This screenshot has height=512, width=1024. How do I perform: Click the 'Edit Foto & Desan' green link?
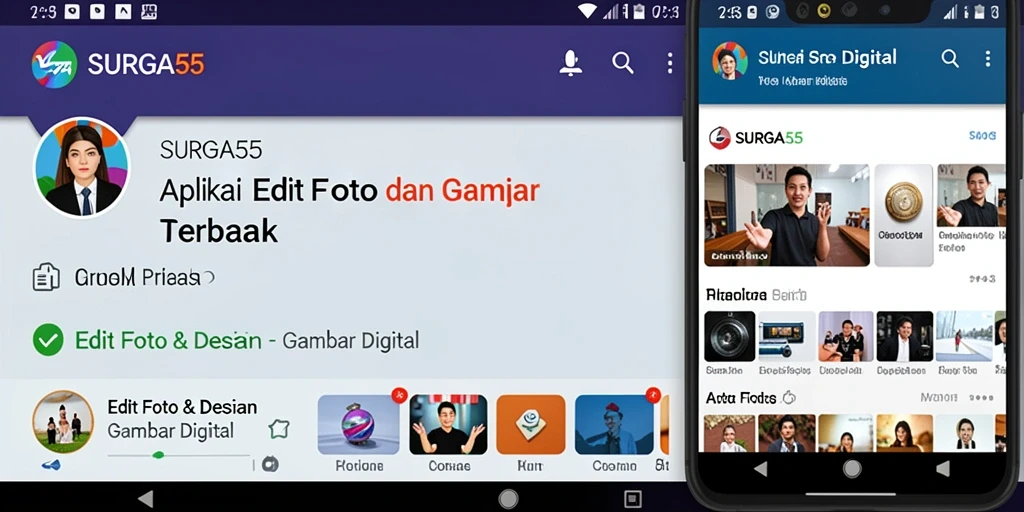[168, 340]
